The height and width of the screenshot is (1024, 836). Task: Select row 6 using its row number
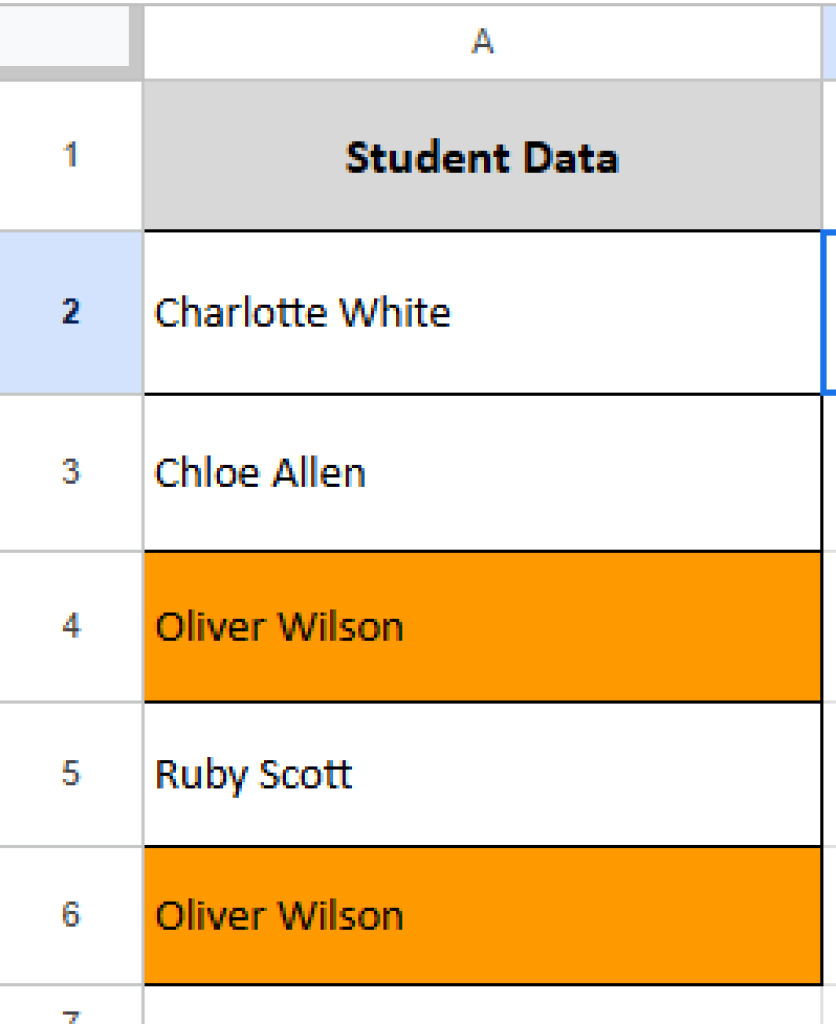70,915
